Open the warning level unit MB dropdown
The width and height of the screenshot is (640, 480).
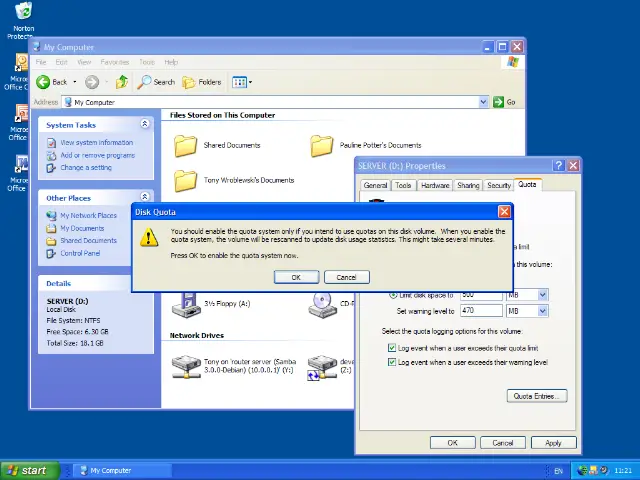[x=542, y=311]
